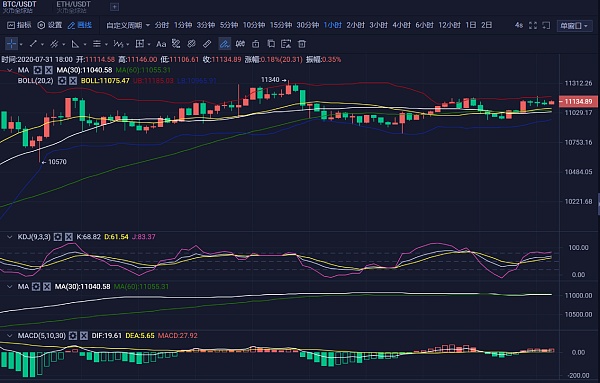Screen dimensions: 600x383
Task: Remove the lower MA panel indicator
Action: pos(47,287)
